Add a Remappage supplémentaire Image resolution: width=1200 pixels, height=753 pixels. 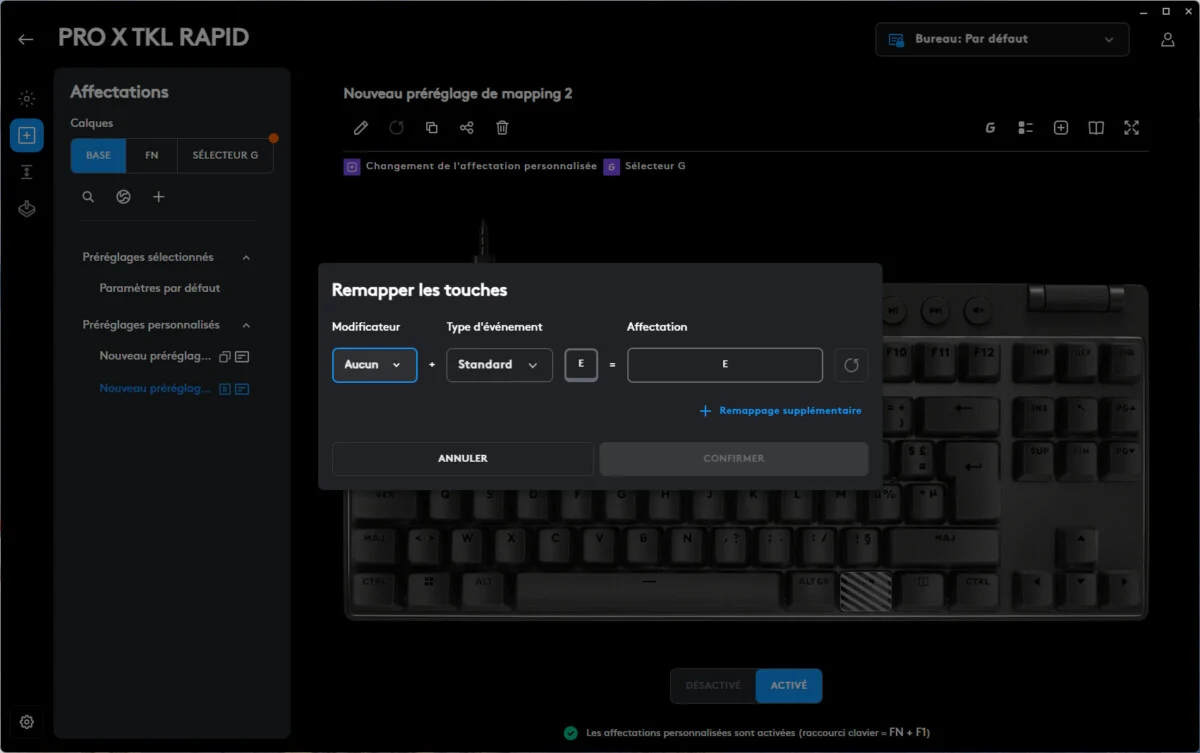coord(780,410)
